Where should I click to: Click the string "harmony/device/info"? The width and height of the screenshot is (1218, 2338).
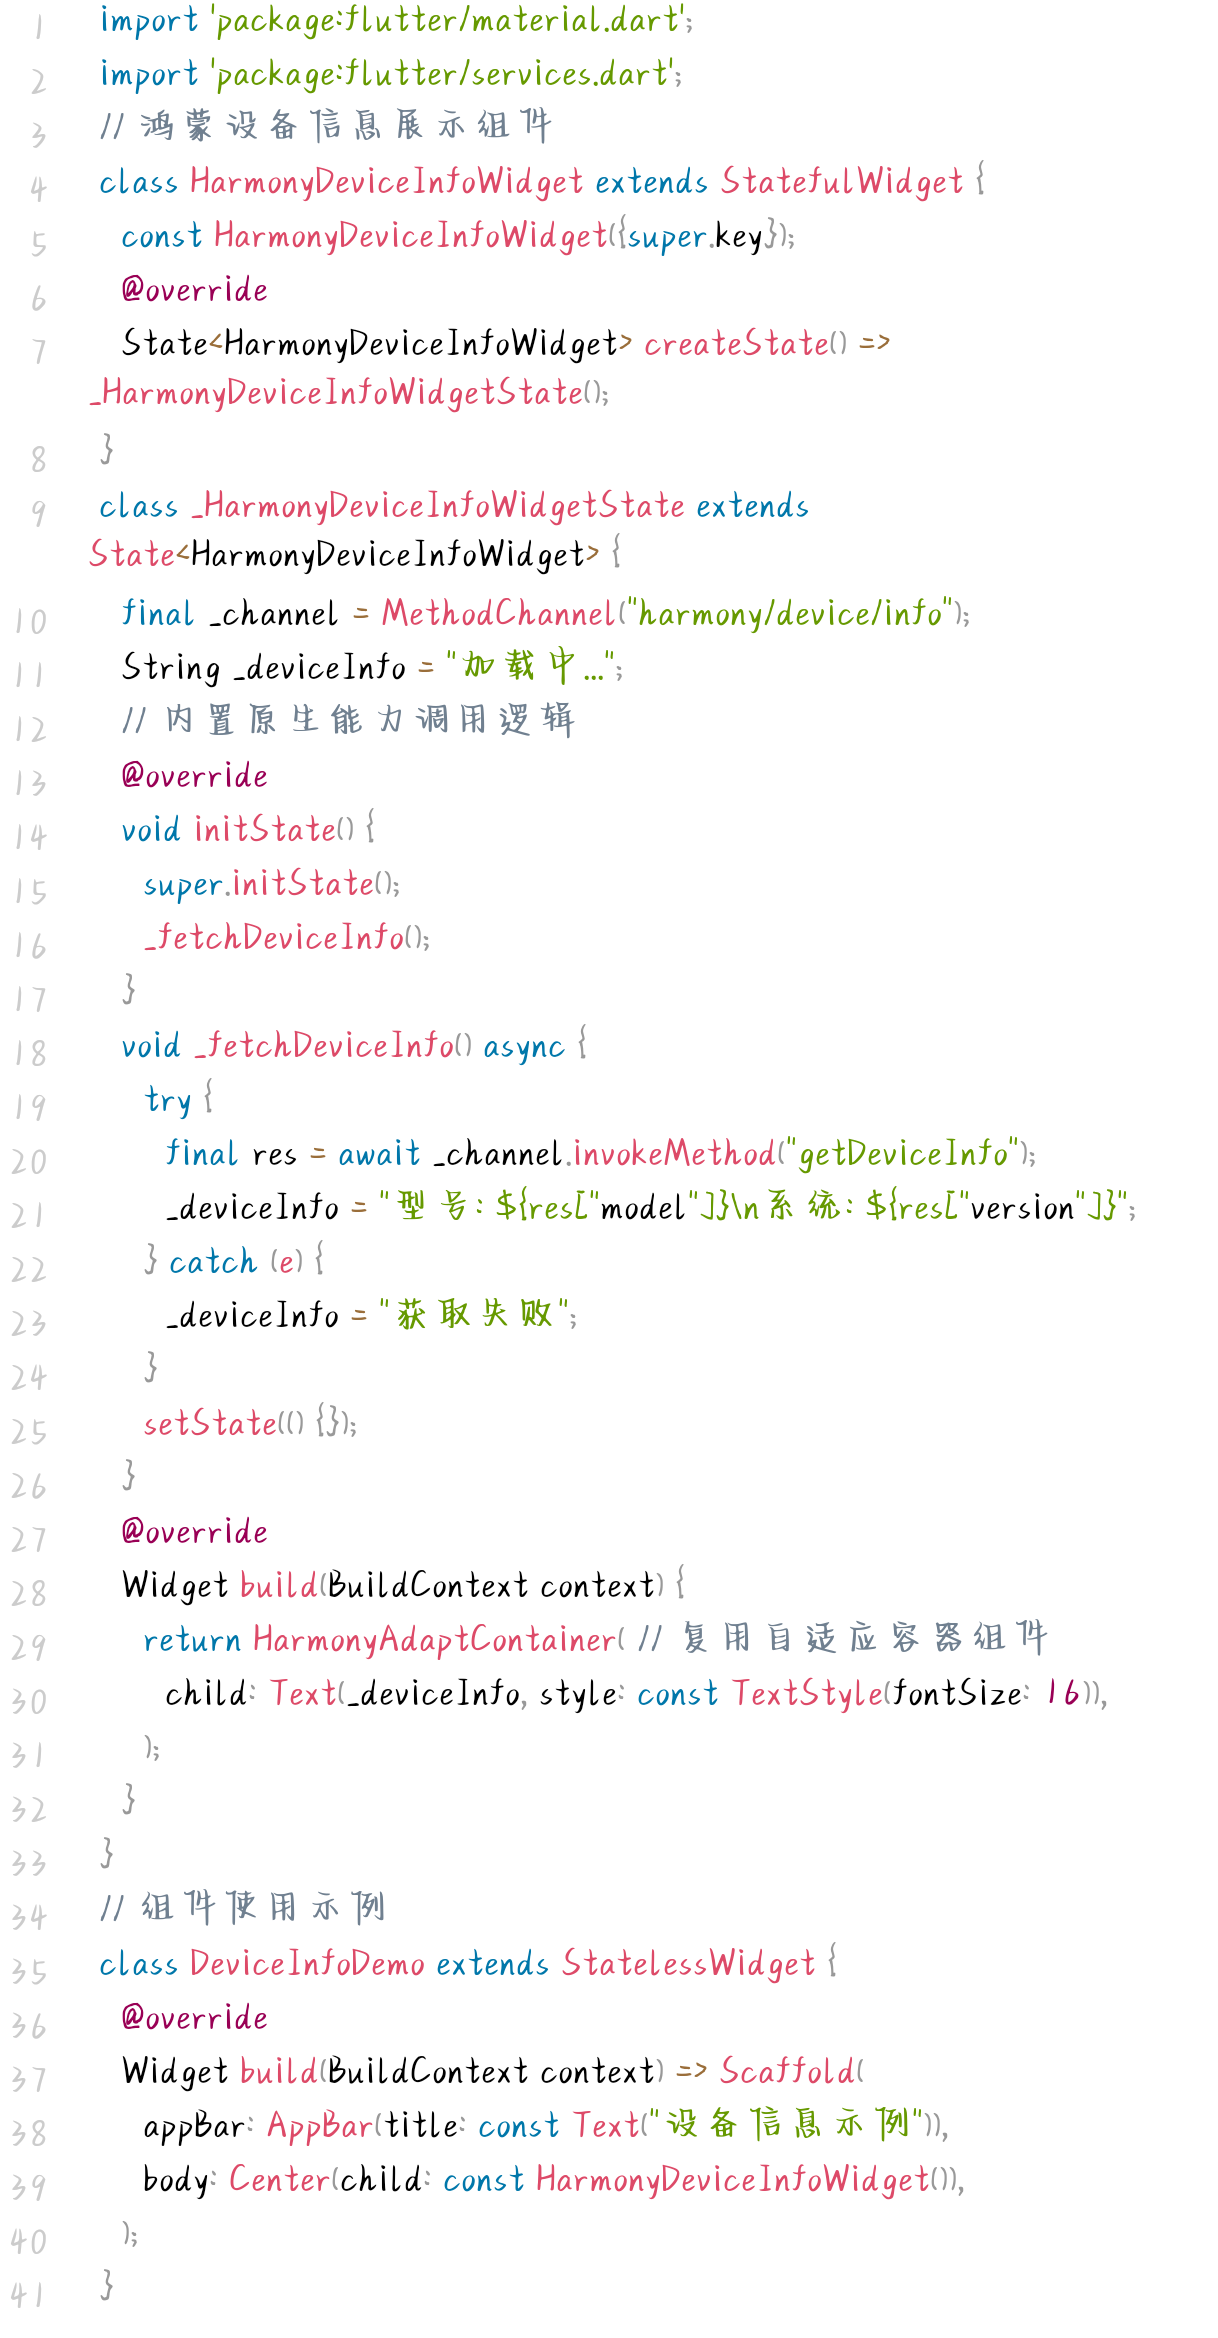pos(789,613)
